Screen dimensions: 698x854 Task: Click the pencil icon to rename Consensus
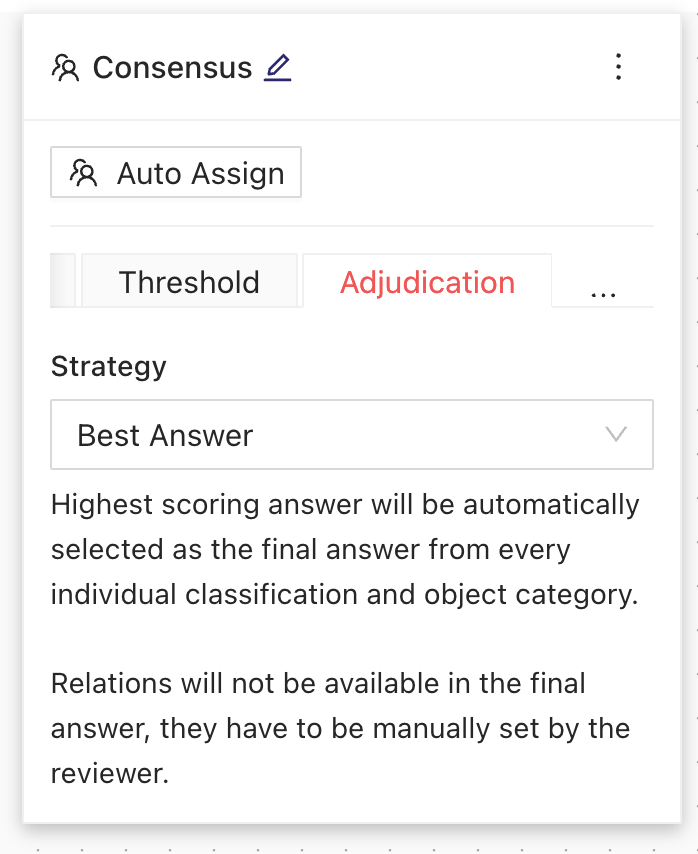[x=278, y=68]
